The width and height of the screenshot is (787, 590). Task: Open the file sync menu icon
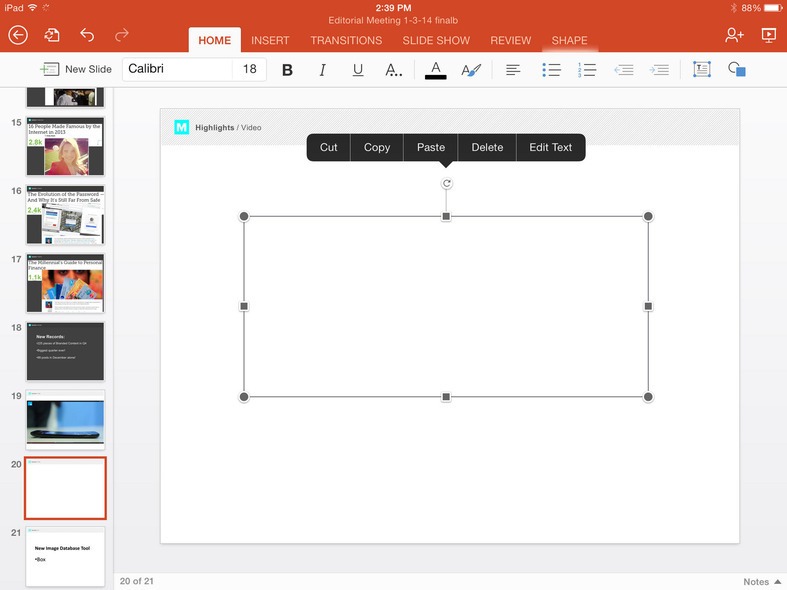click(52, 35)
